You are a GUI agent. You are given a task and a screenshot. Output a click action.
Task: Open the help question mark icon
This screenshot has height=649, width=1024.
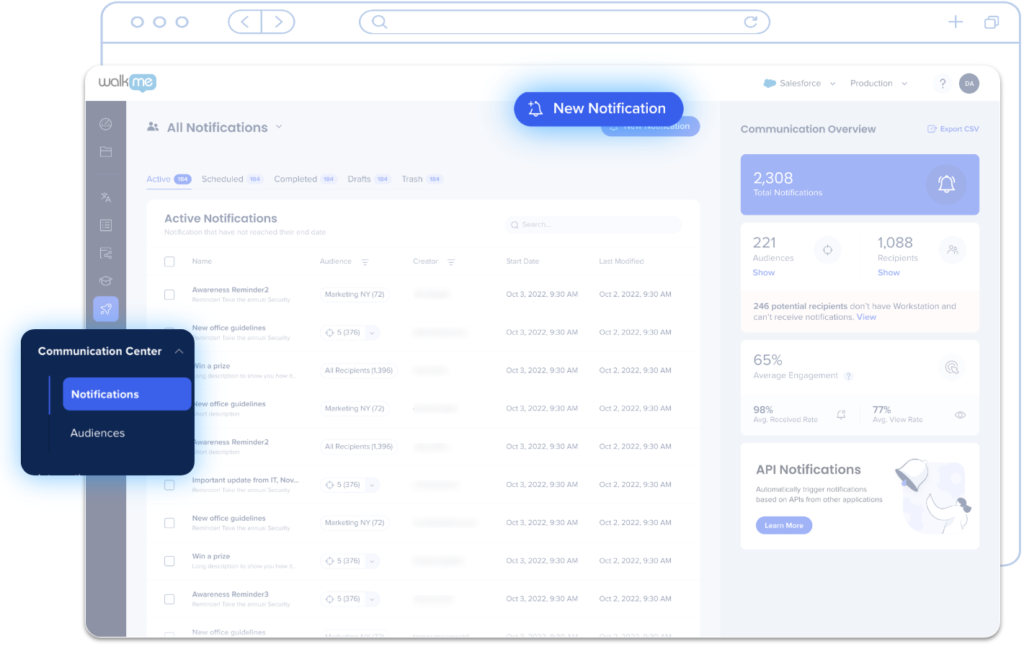pos(942,84)
